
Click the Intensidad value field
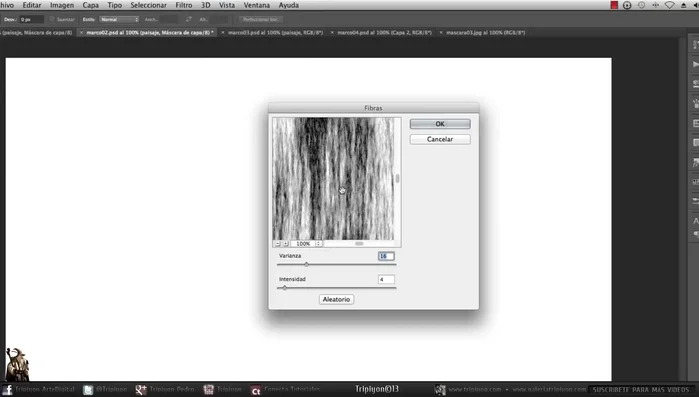[386, 279]
